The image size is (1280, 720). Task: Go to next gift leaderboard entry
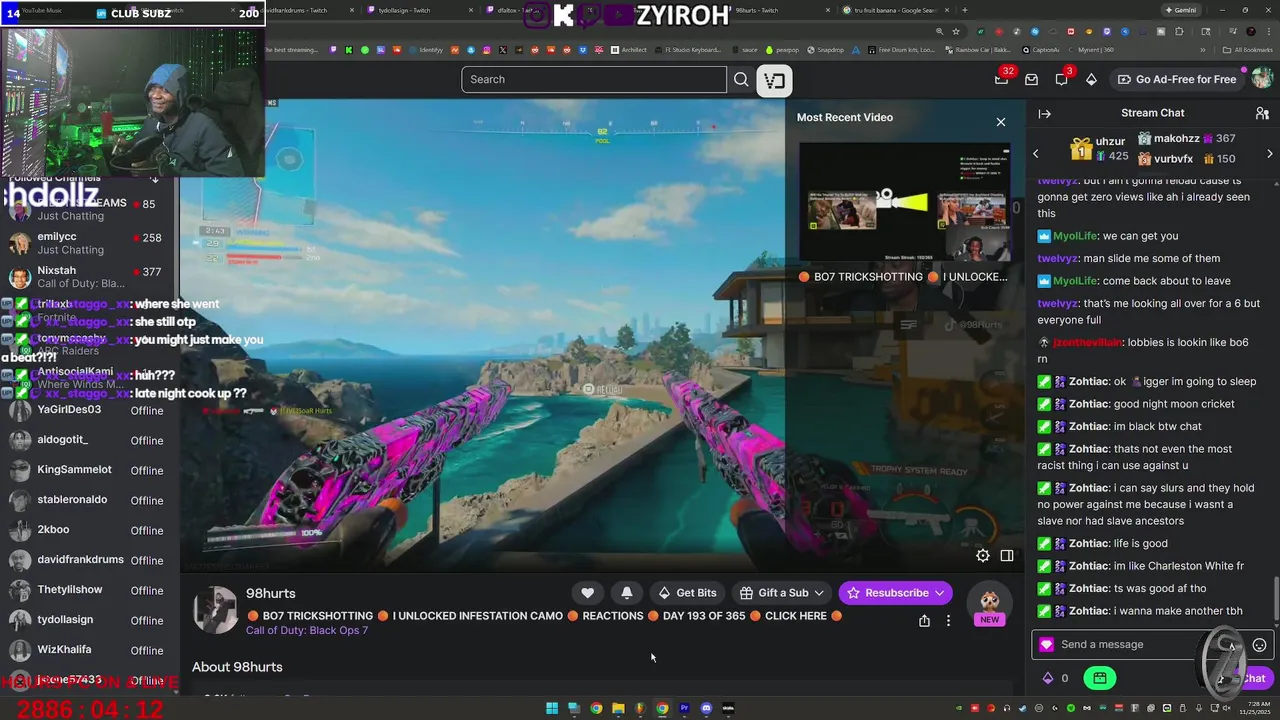tap(1270, 154)
